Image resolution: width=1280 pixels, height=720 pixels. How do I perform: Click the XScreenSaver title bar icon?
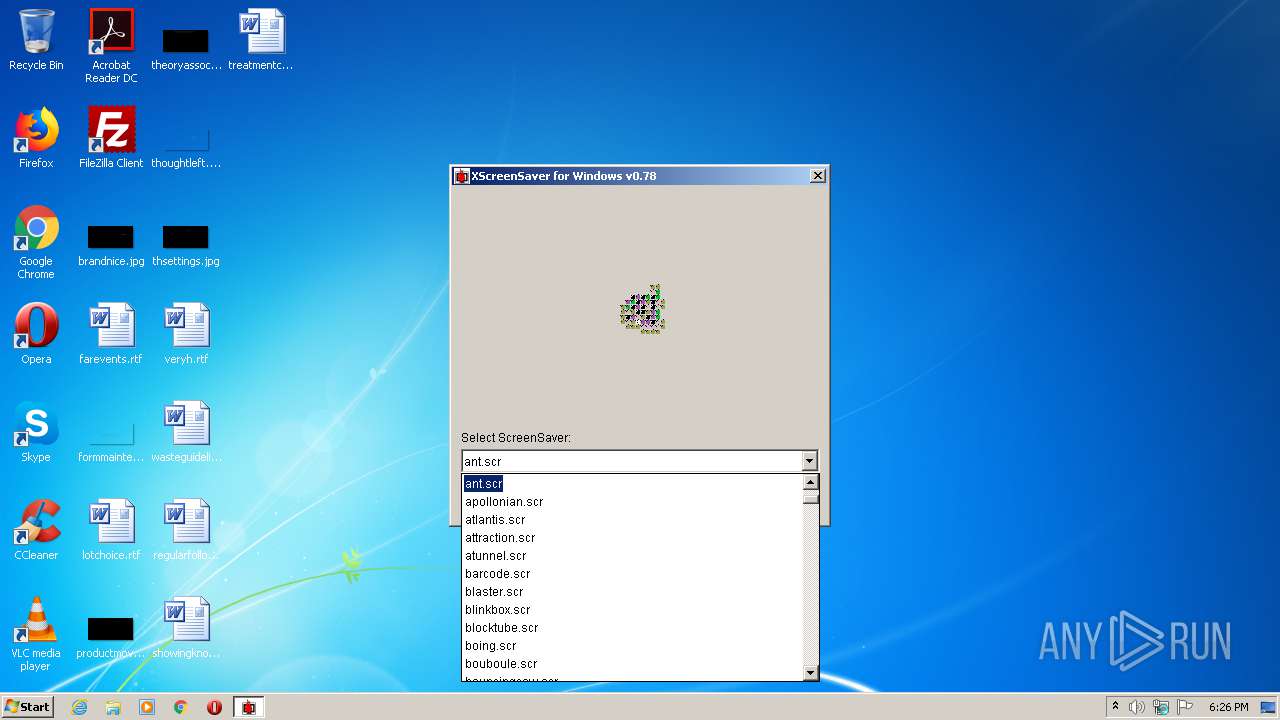(461, 176)
